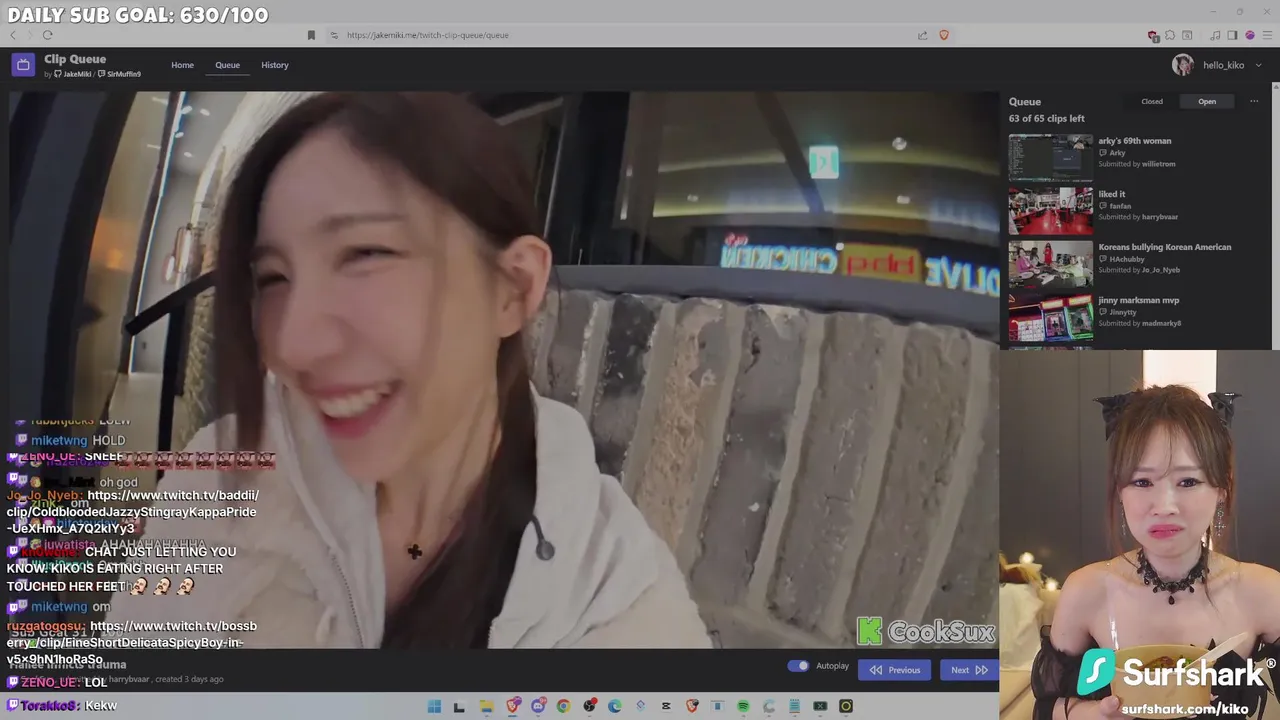
Task: Open CapCut from the taskbar
Action: tap(665, 706)
